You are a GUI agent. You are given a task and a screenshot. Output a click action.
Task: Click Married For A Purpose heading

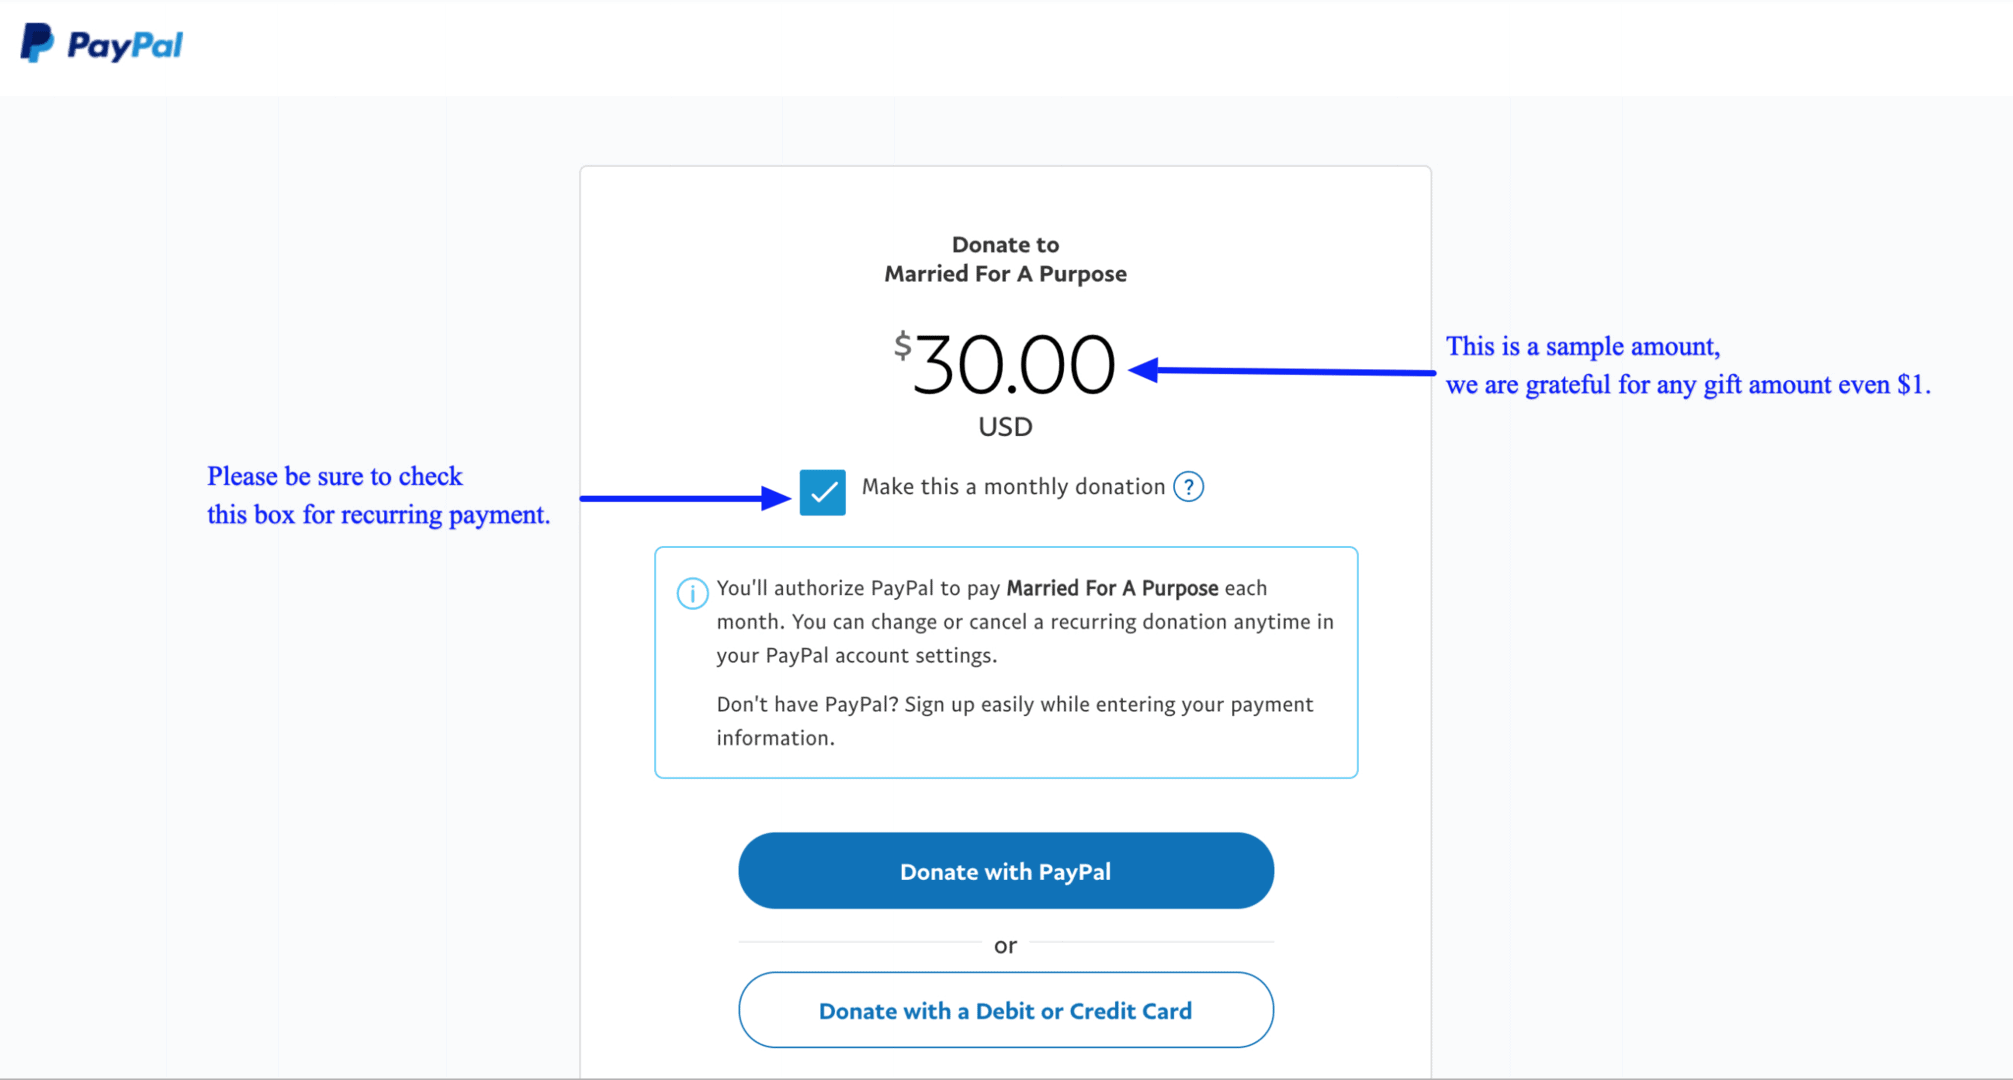1005,274
